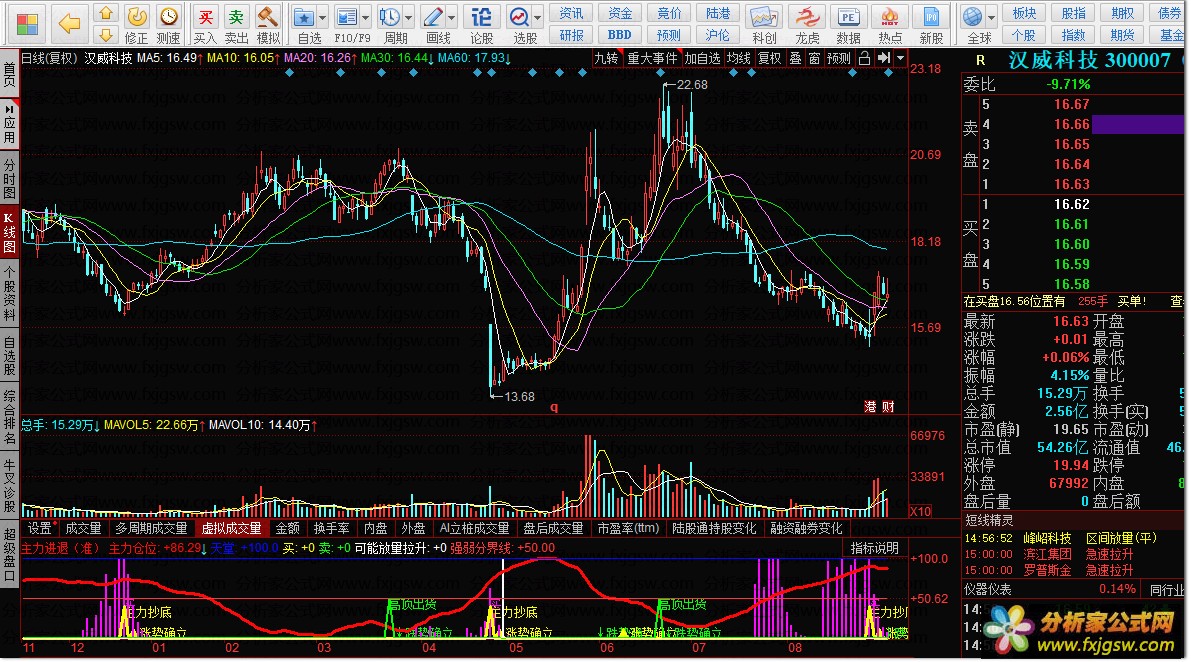Open the 设置 indicator settings tab
The width and height of the screenshot is (1191, 662).
[40, 528]
